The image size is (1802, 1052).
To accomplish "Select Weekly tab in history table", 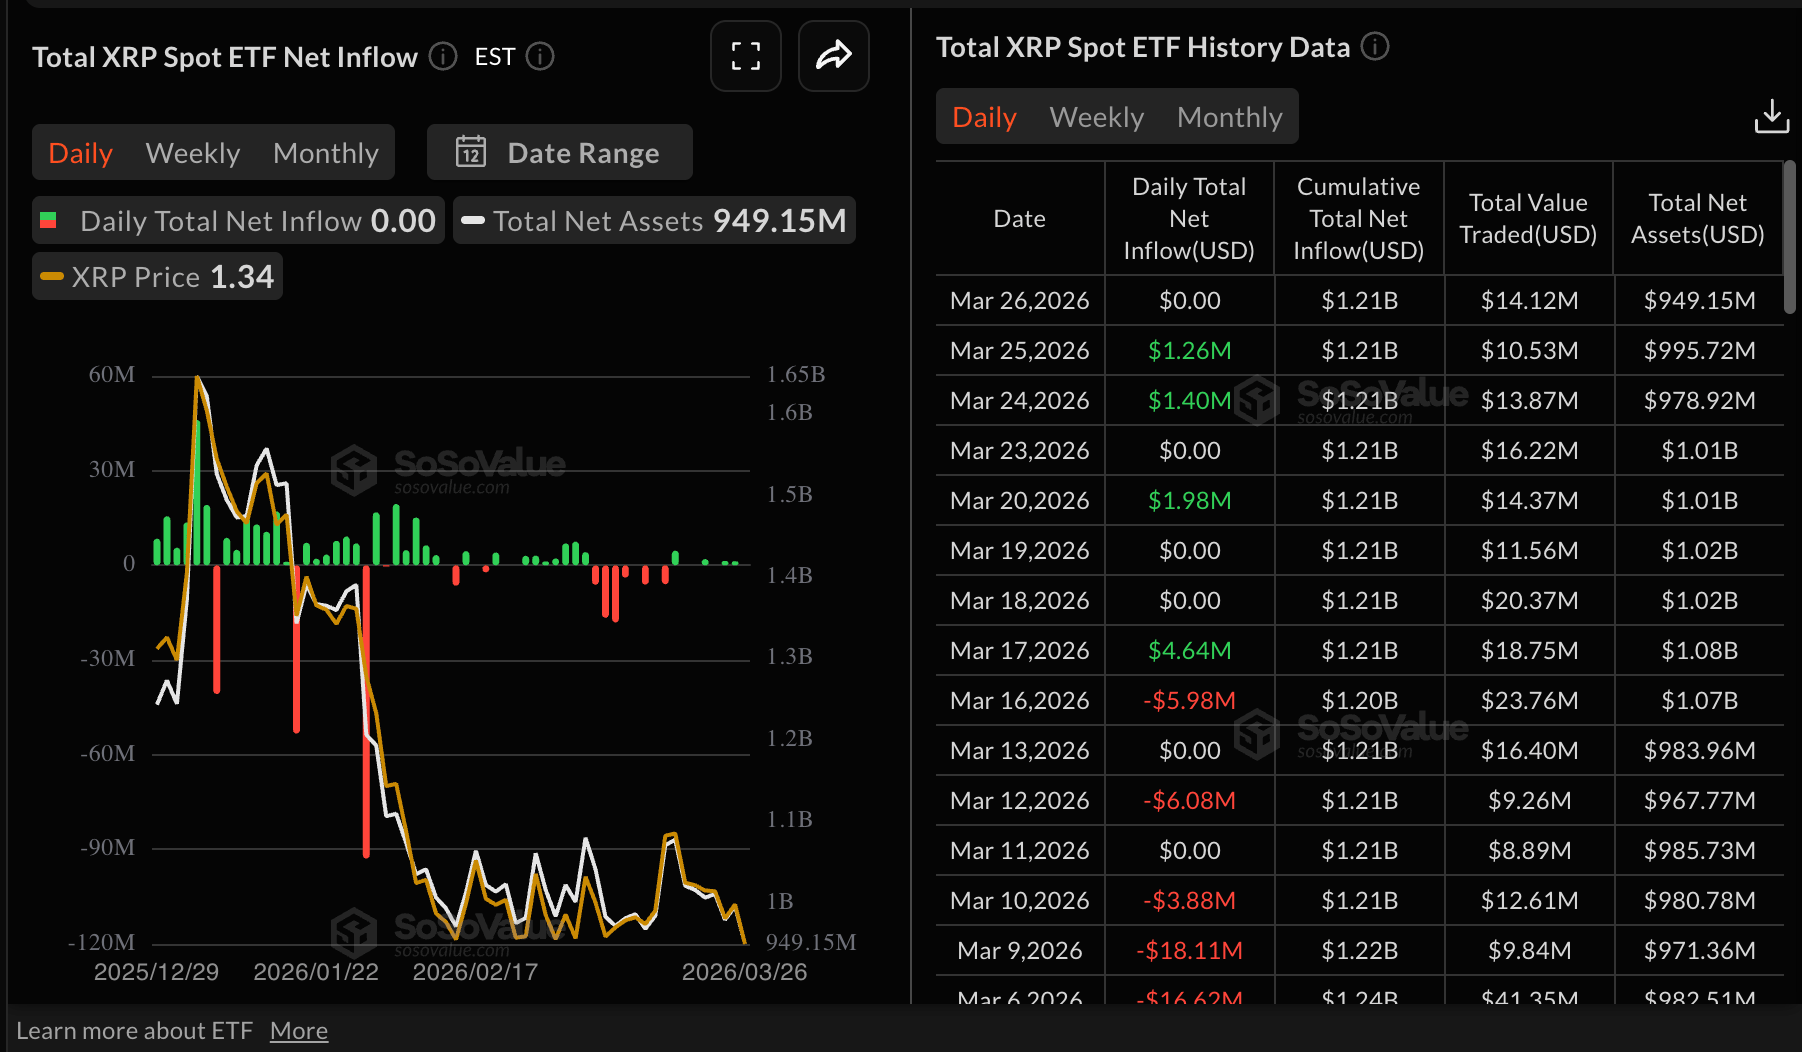I will click(x=1096, y=117).
